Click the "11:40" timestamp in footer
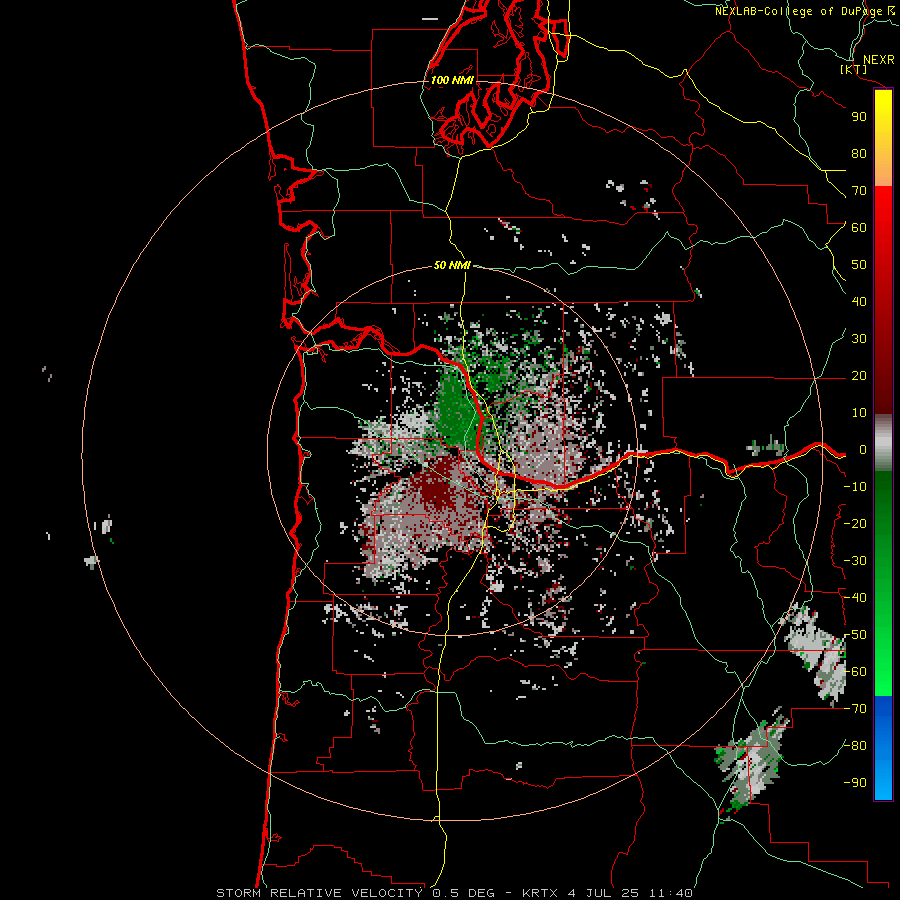 point(670,893)
